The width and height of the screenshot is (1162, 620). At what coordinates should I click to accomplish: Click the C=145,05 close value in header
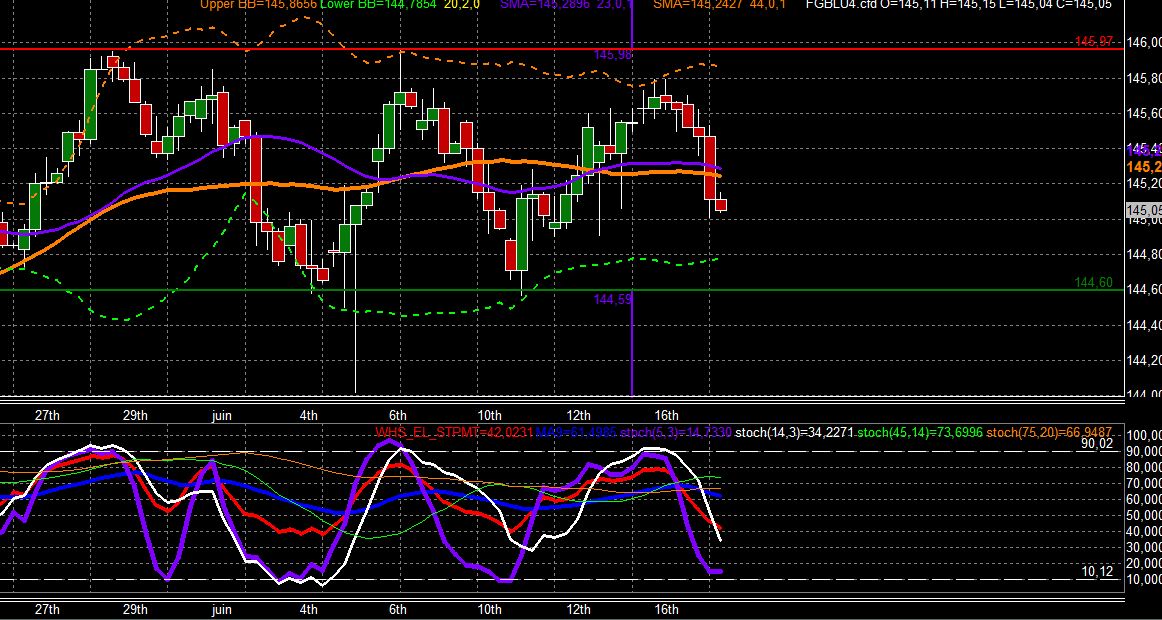(x=1085, y=4)
